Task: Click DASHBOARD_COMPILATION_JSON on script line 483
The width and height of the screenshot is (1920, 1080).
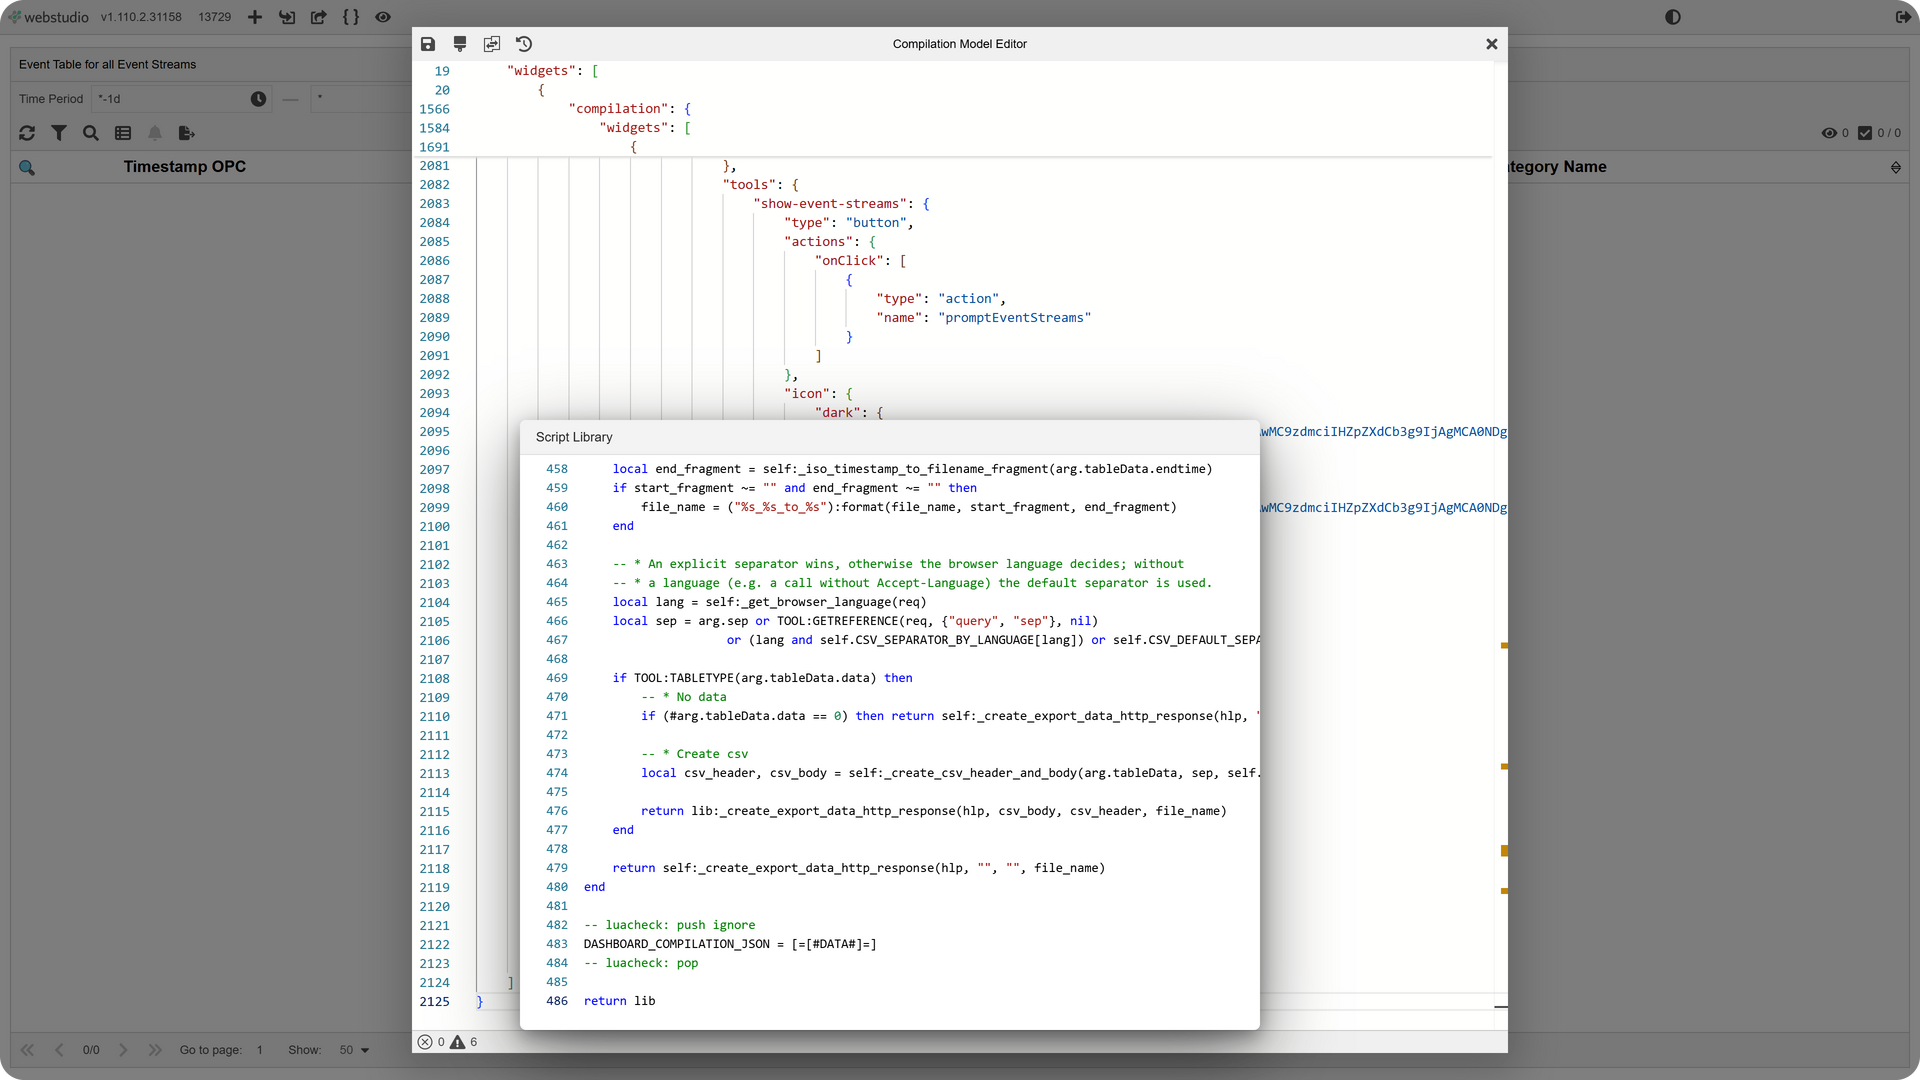Action: tap(677, 944)
